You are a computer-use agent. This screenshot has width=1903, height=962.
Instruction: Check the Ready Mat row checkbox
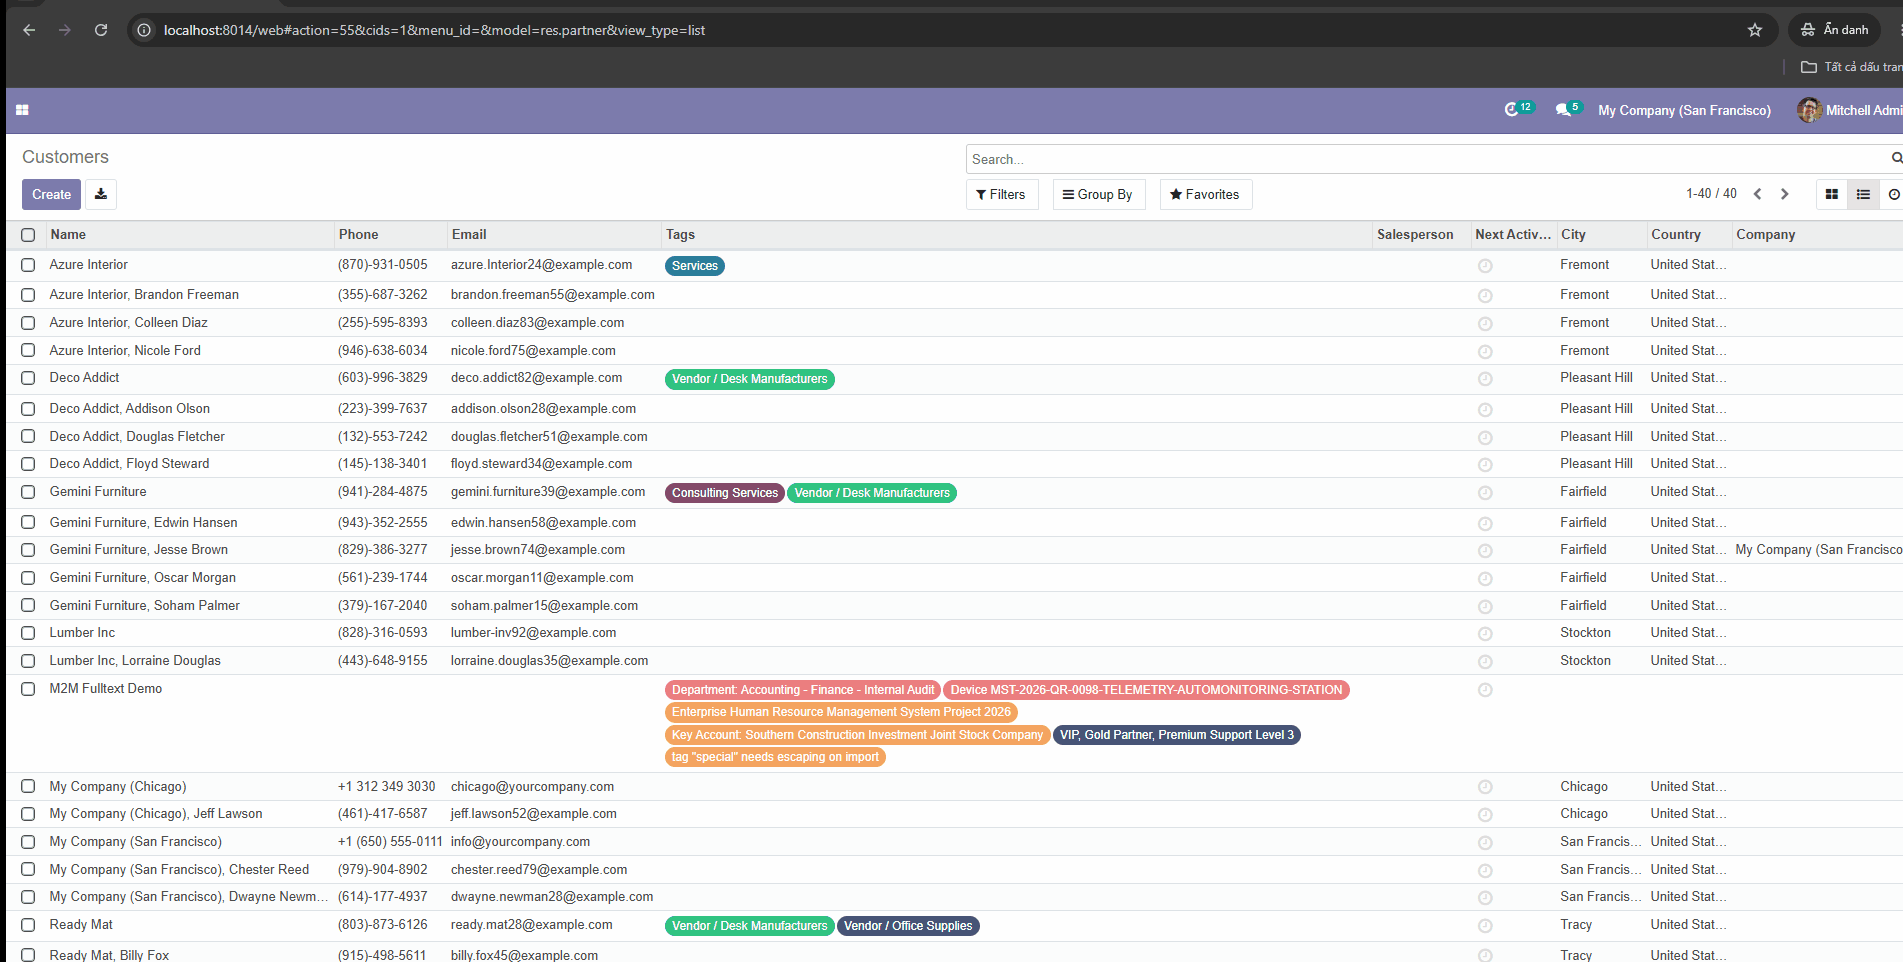[28, 925]
